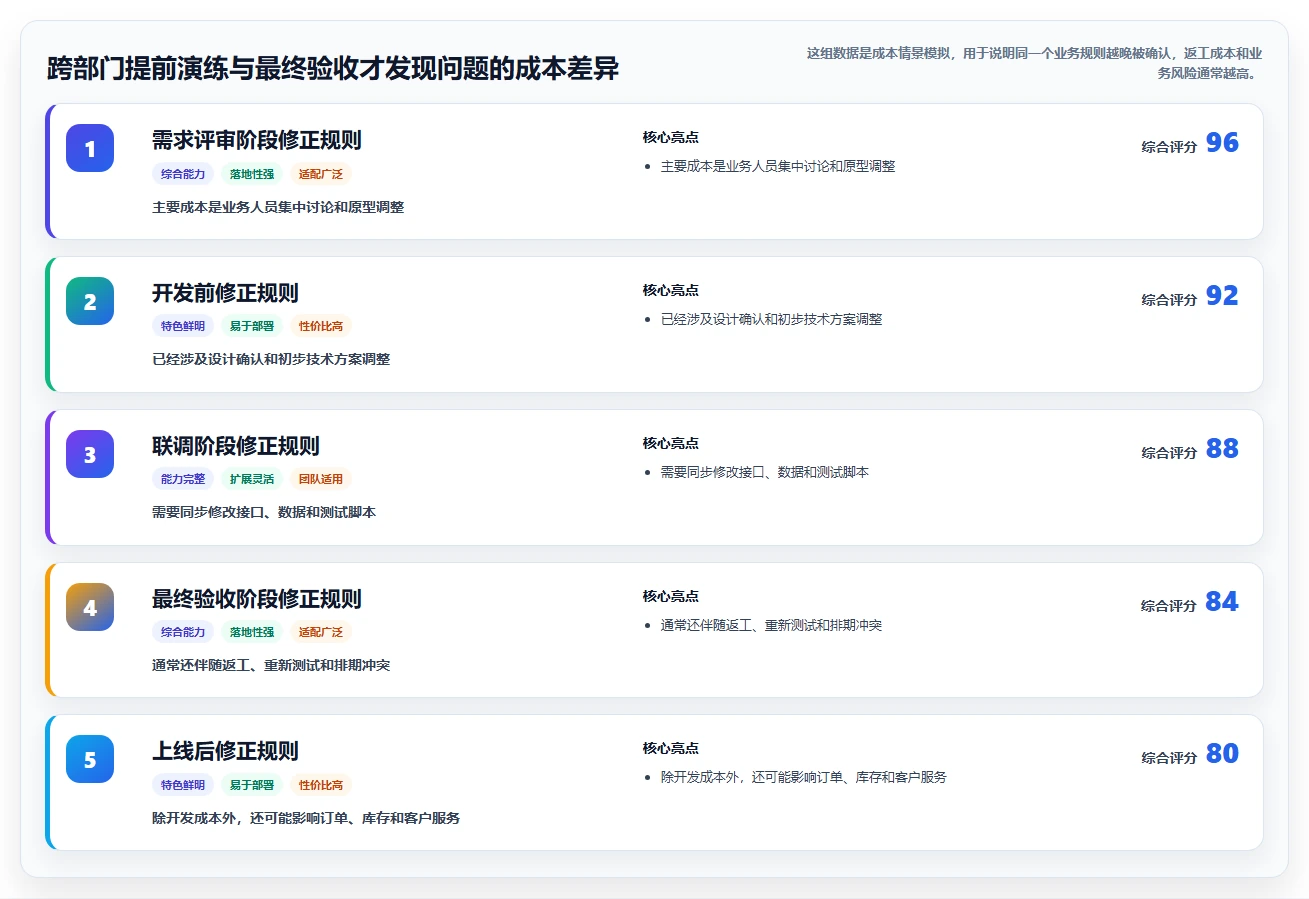This screenshot has height=899, width=1309.
Task: Click 综合评分 label beside score 88
Action: (x=1169, y=453)
